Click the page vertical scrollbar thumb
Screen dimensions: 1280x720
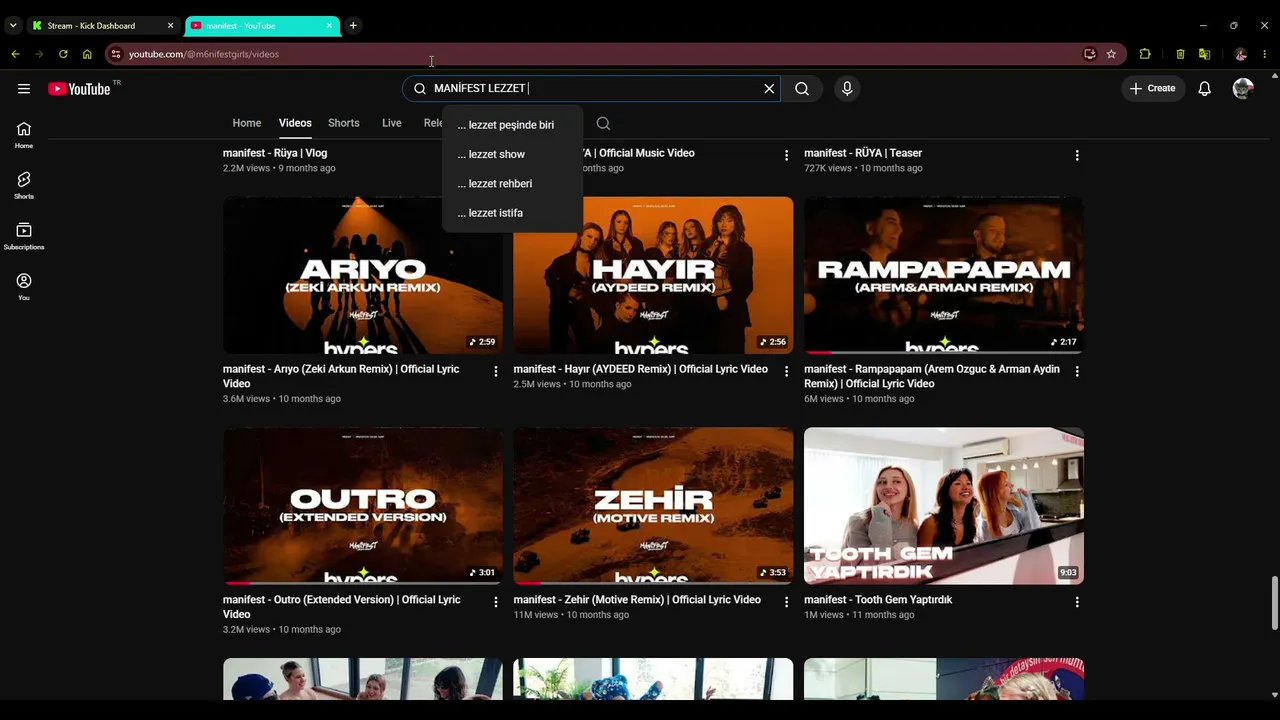coord(1274,603)
